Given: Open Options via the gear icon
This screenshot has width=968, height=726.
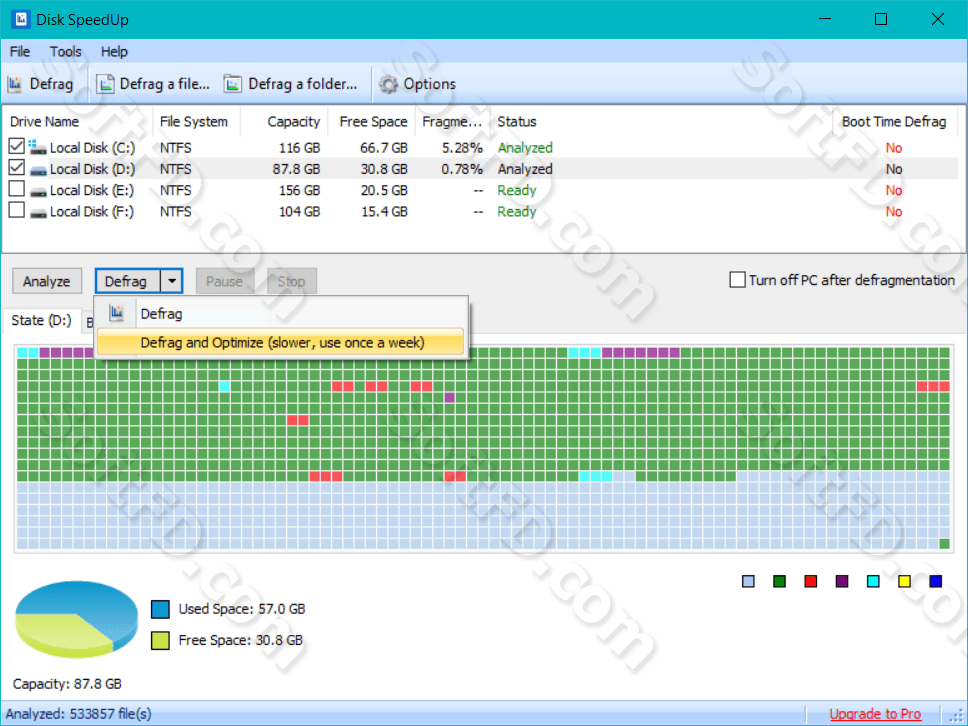Looking at the screenshot, I should pyautogui.click(x=388, y=84).
